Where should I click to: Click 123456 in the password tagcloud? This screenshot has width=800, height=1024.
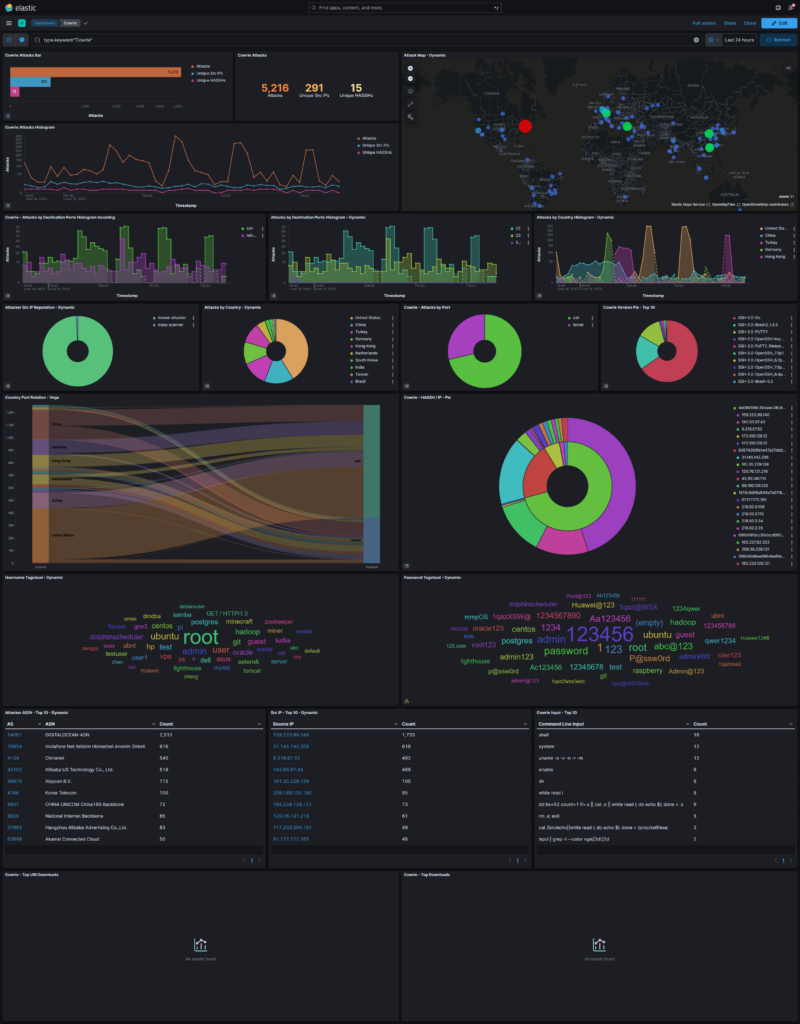pyautogui.click(x=600, y=633)
